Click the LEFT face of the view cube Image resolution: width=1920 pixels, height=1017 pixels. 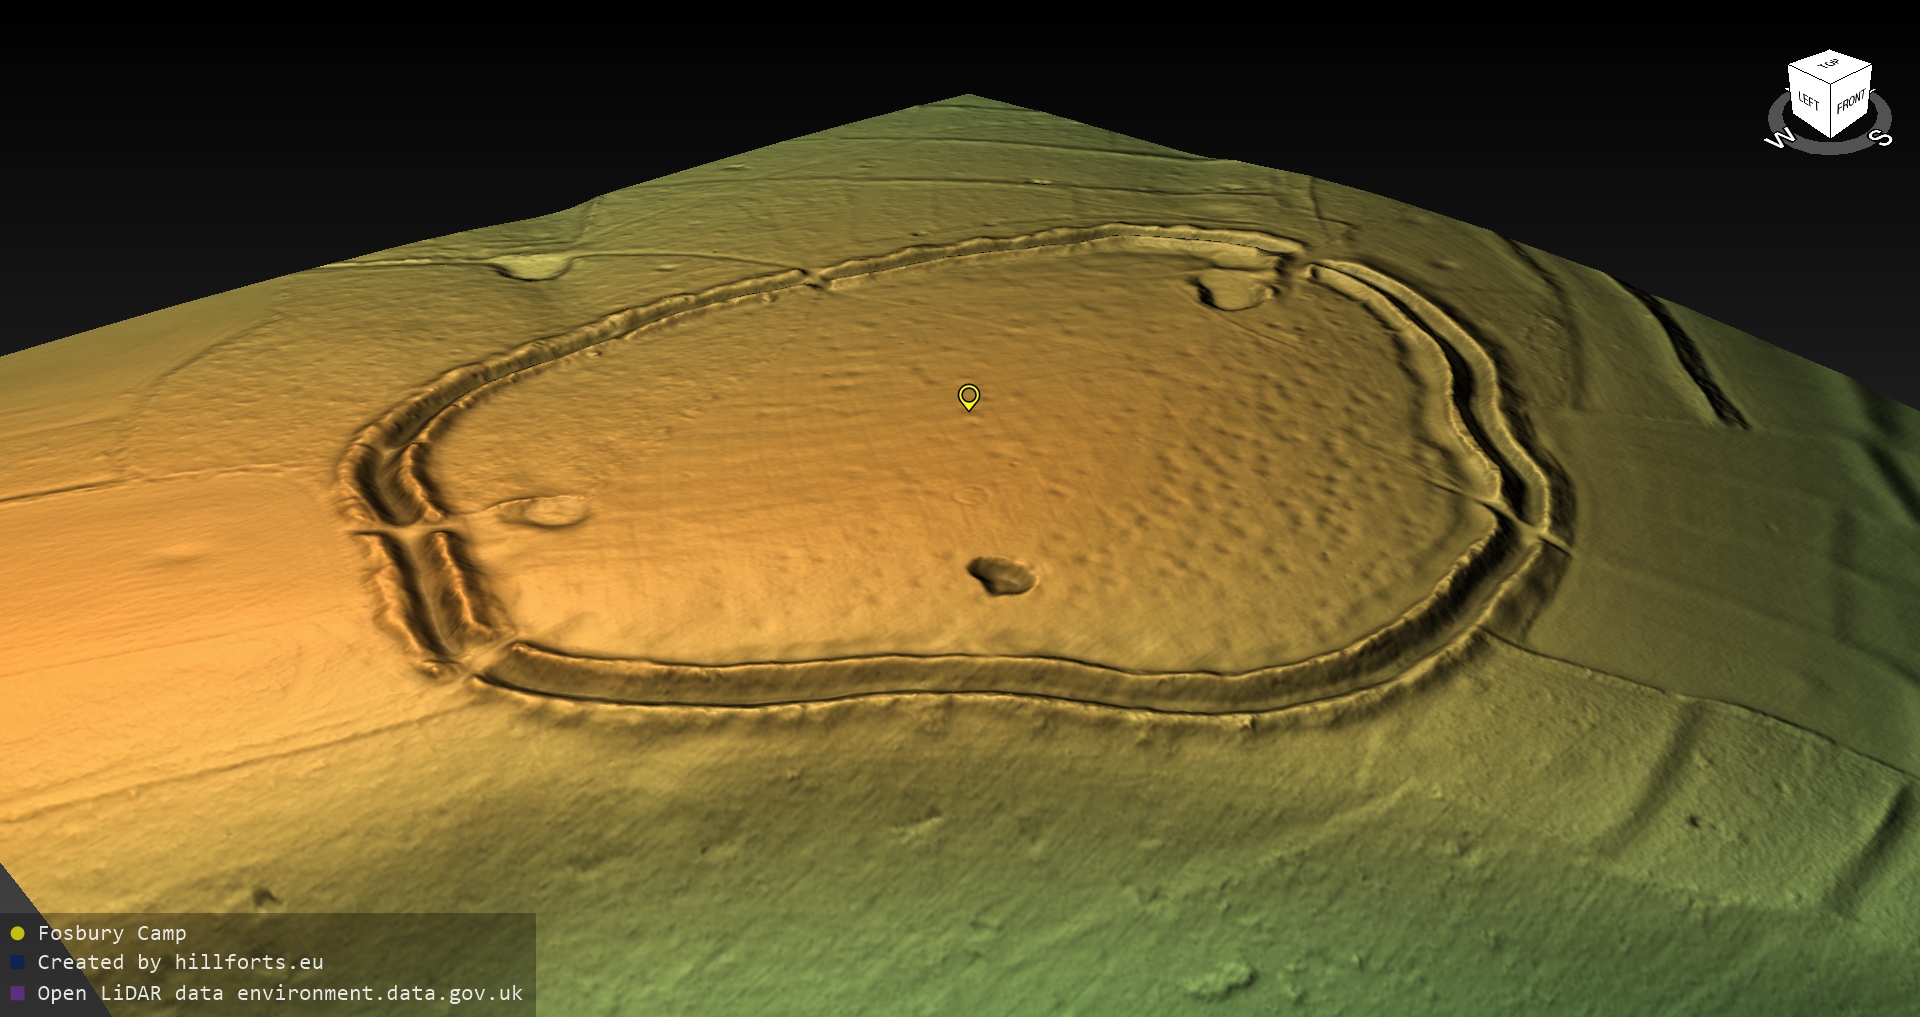(x=1809, y=101)
